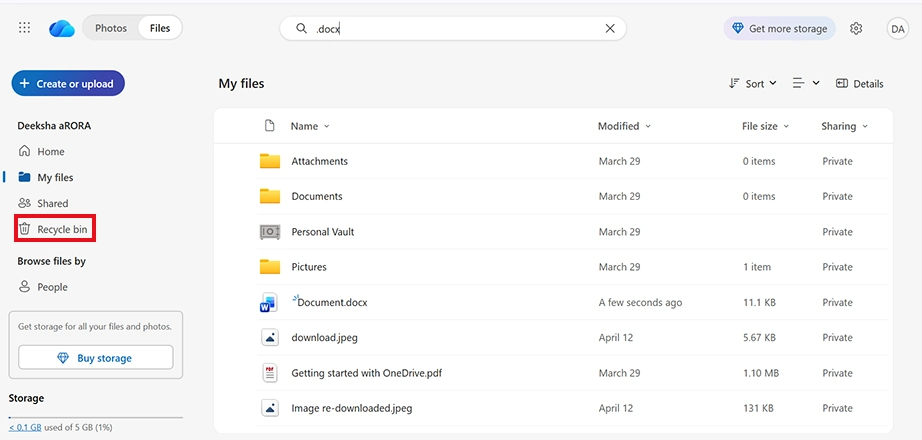Click the '1 item' size for Pictures
The height and width of the screenshot is (440, 922).
point(757,267)
